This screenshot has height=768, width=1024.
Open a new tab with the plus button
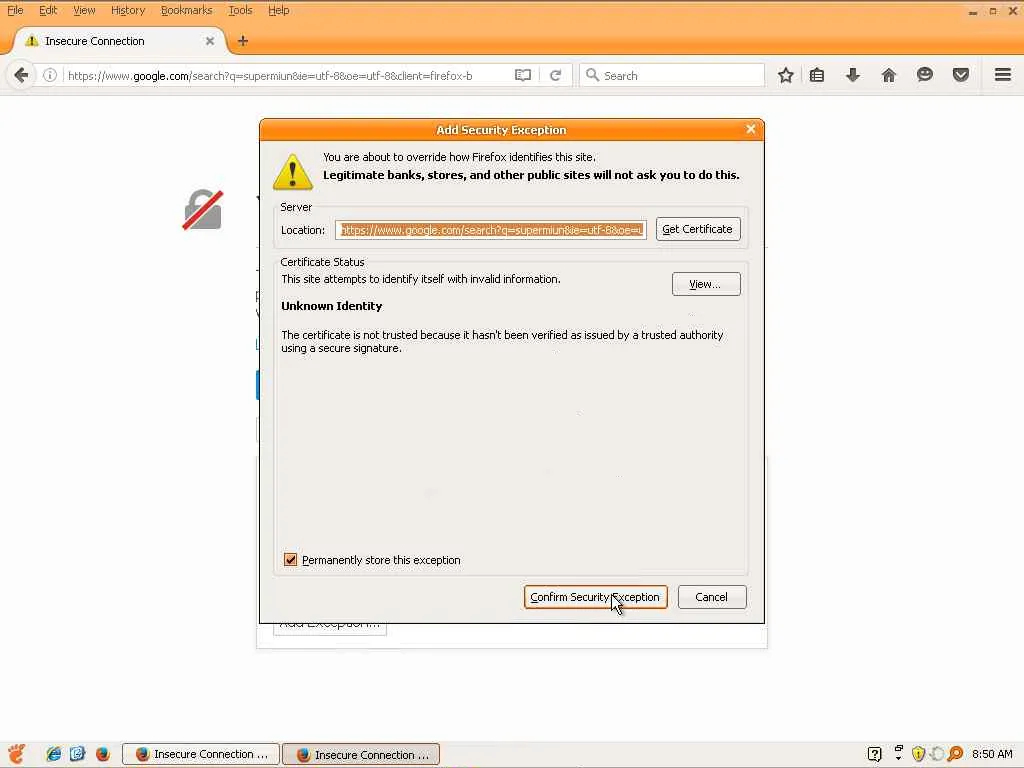243,41
